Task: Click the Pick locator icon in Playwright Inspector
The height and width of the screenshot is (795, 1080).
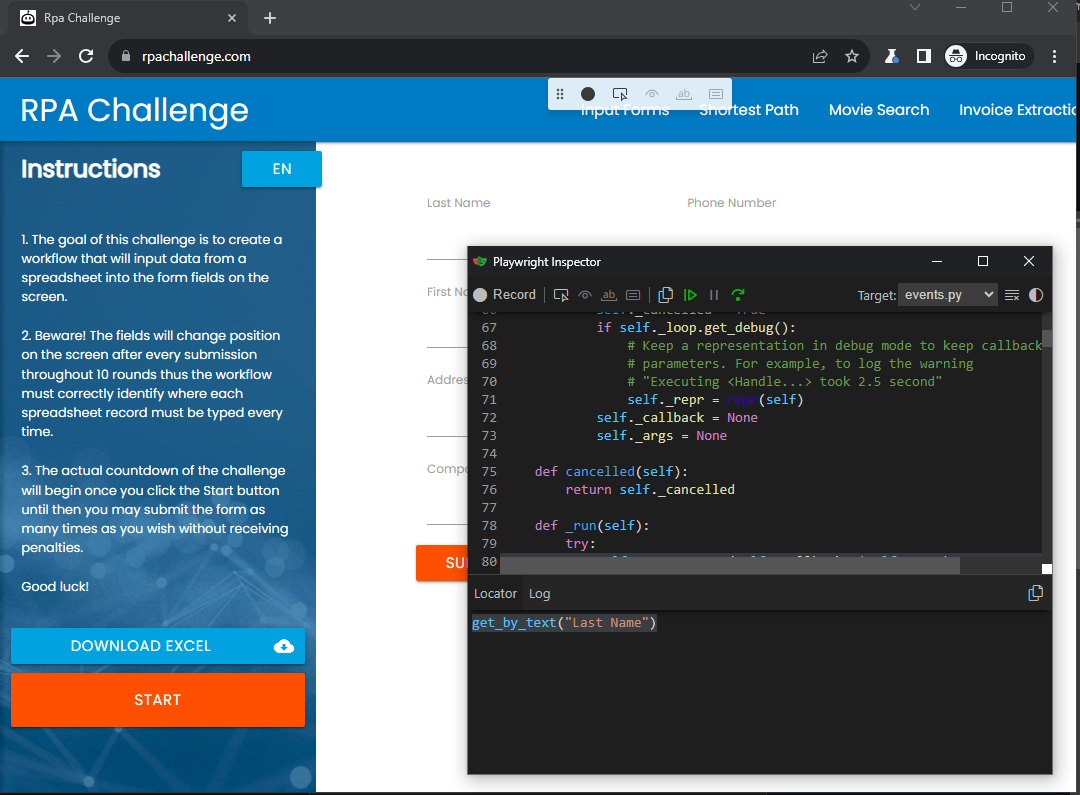Action: tap(561, 295)
